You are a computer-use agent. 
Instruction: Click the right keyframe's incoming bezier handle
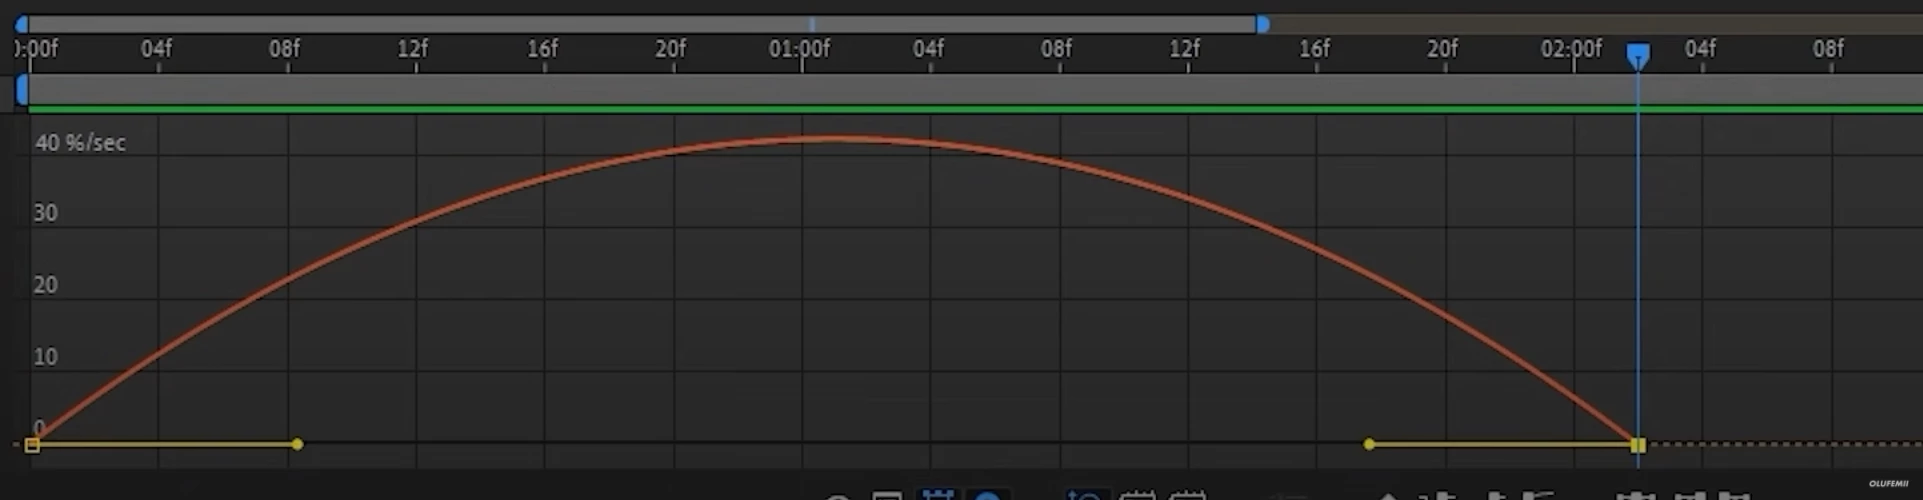click(1369, 444)
